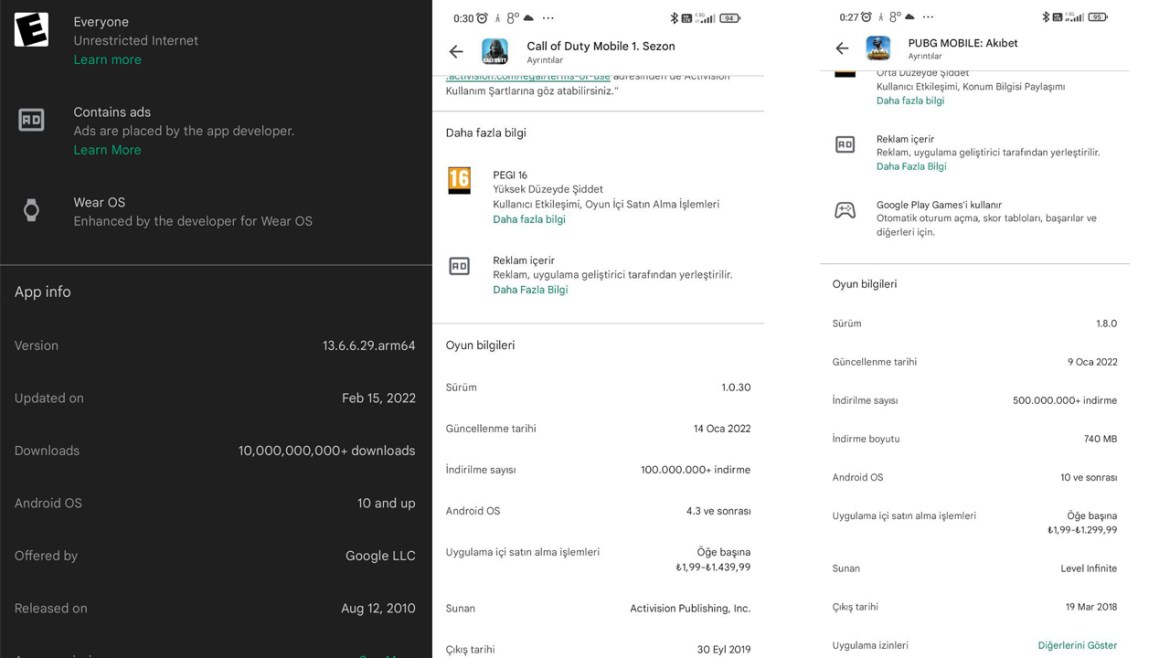The height and width of the screenshot is (658, 1170).
Task: Select 10,000,000,000+ downloads value
Action: click(326, 451)
